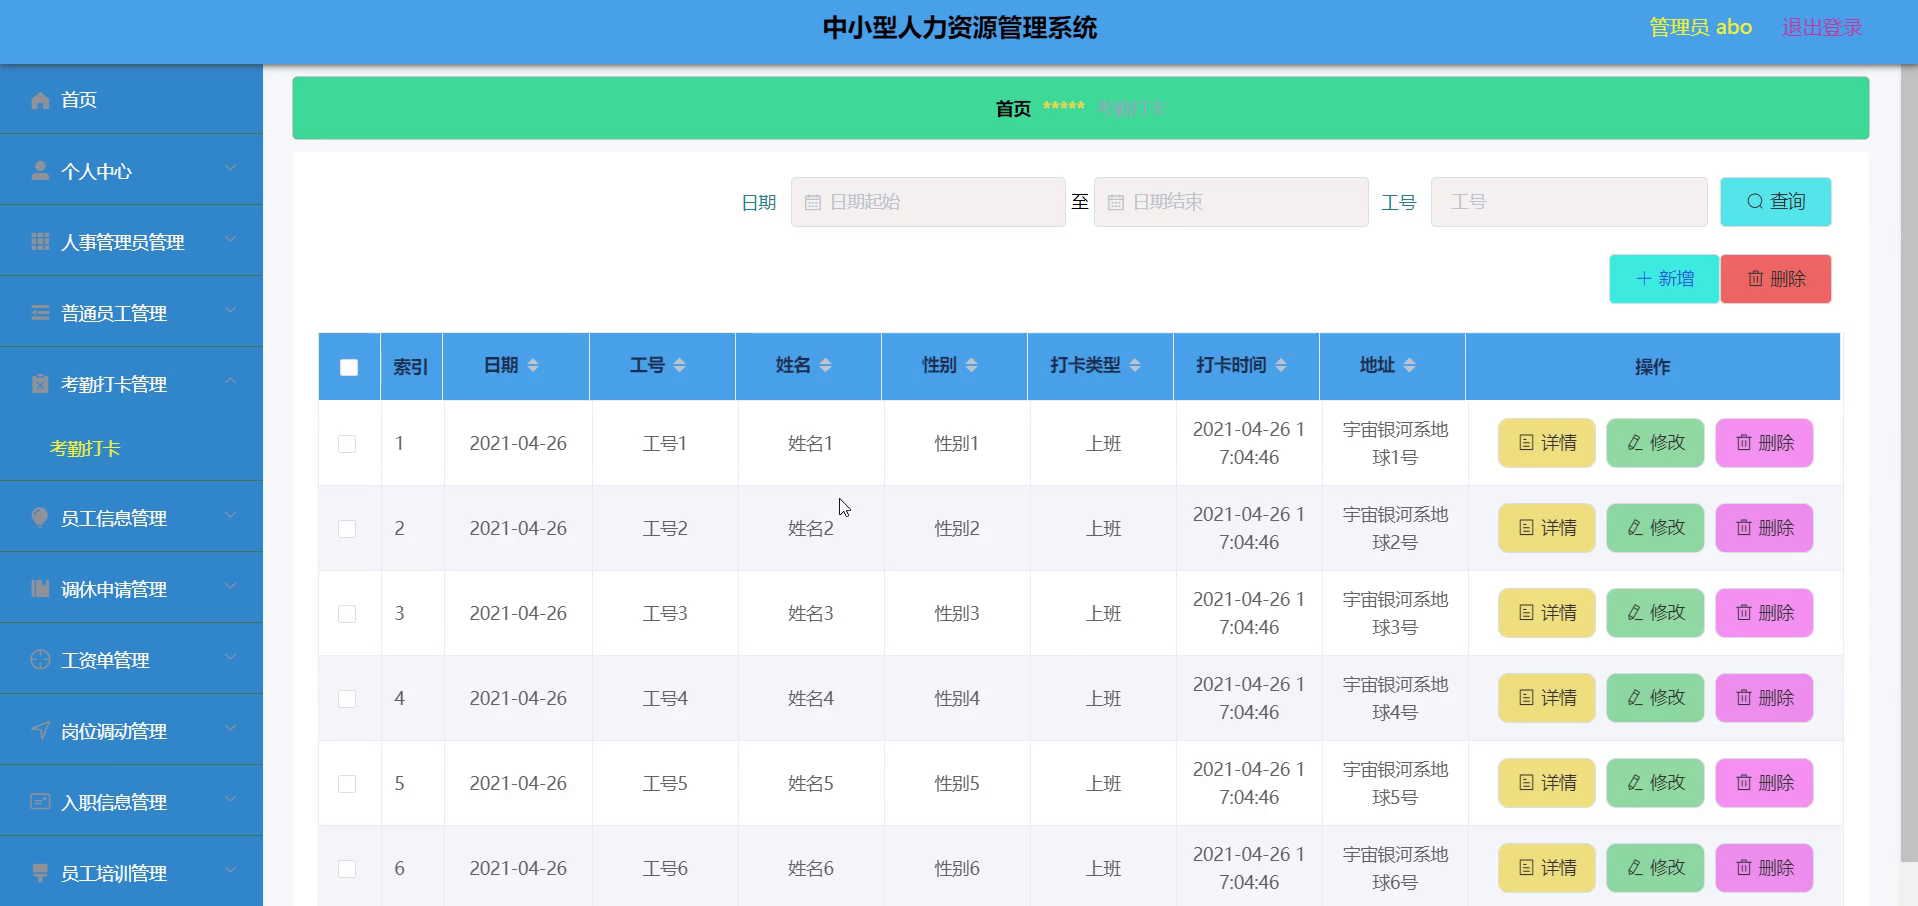Click calendar icon in 日期起始 field
1918x906 pixels.
(x=813, y=202)
